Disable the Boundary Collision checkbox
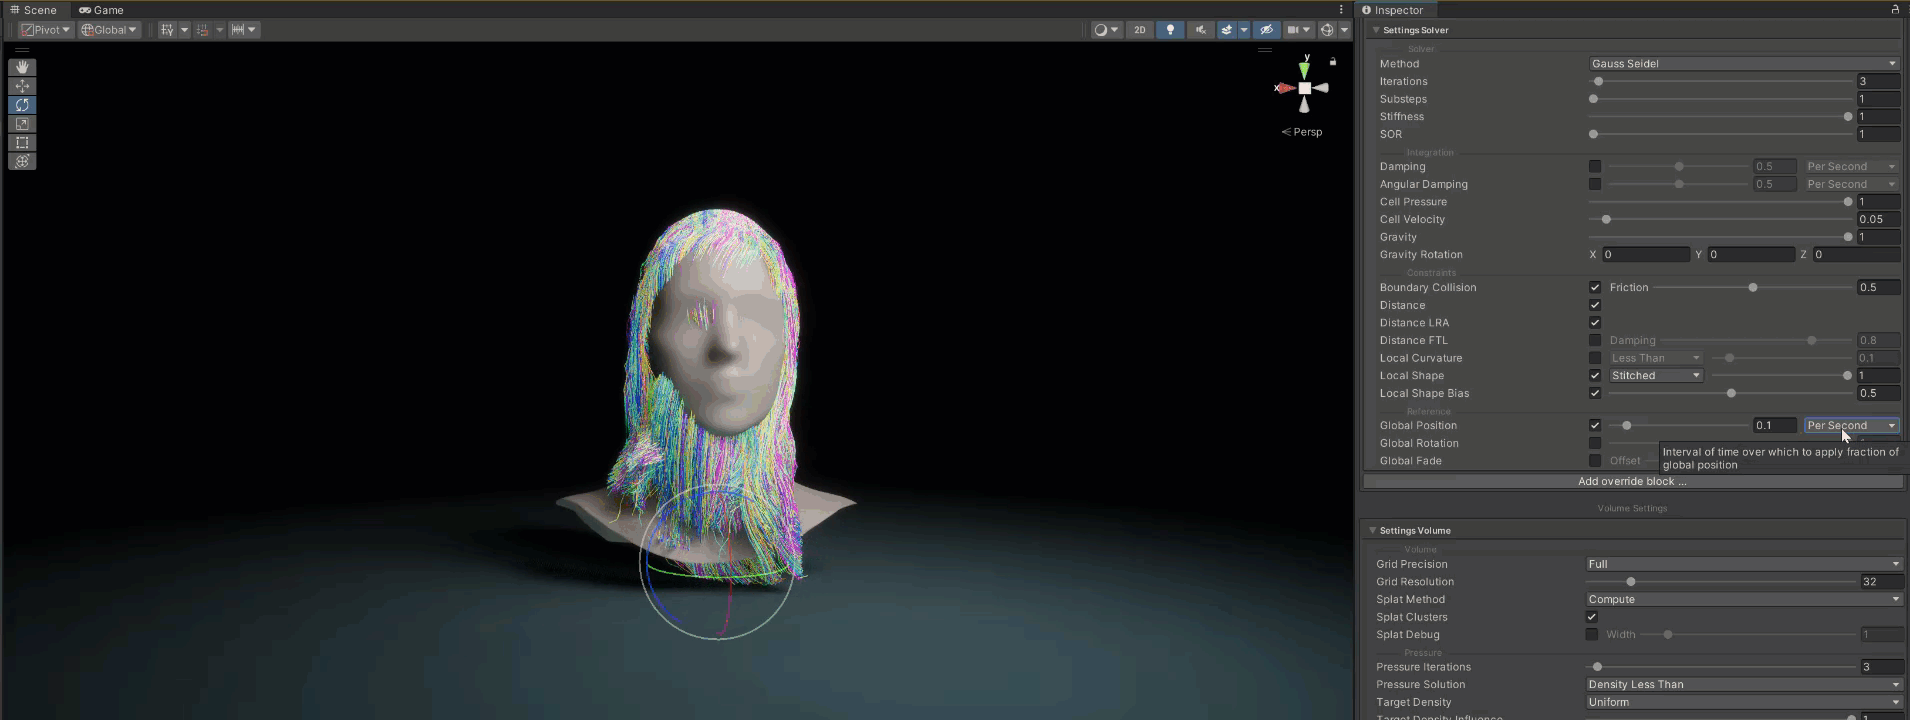This screenshot has width=1910, height=720. point(1595,288)
